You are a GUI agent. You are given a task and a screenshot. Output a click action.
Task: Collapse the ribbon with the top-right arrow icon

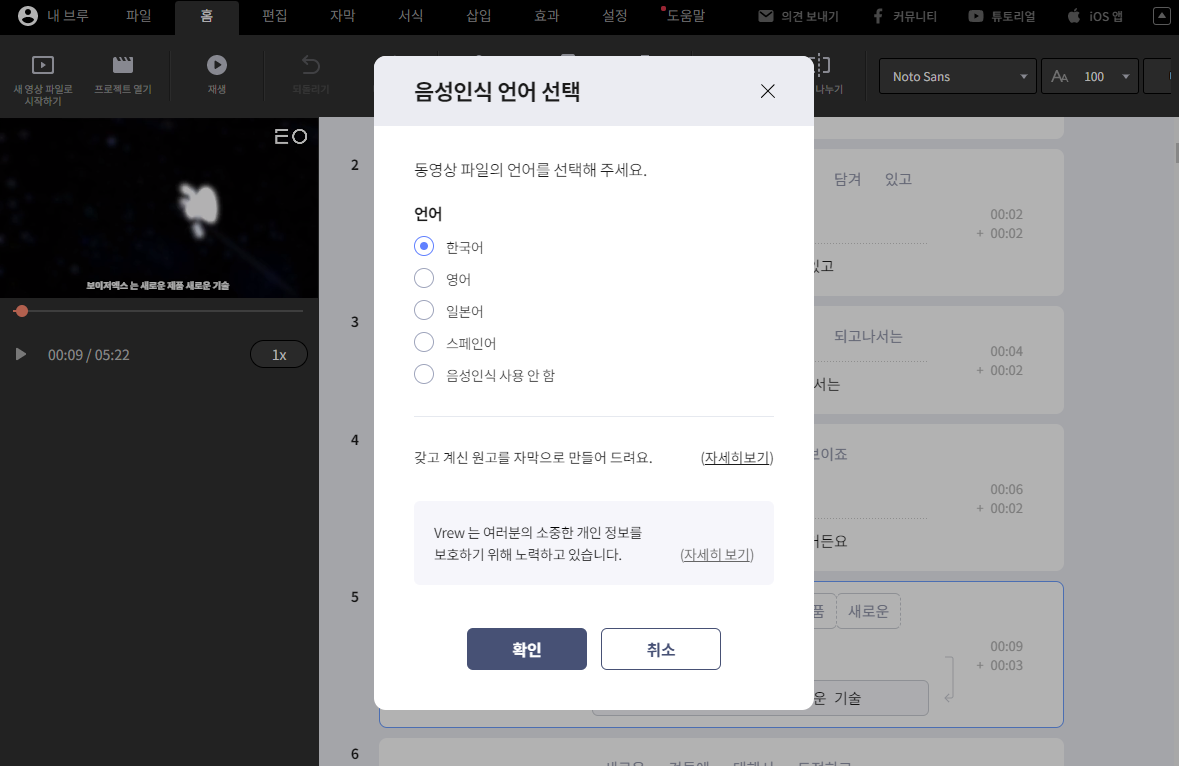[1161, 16]
